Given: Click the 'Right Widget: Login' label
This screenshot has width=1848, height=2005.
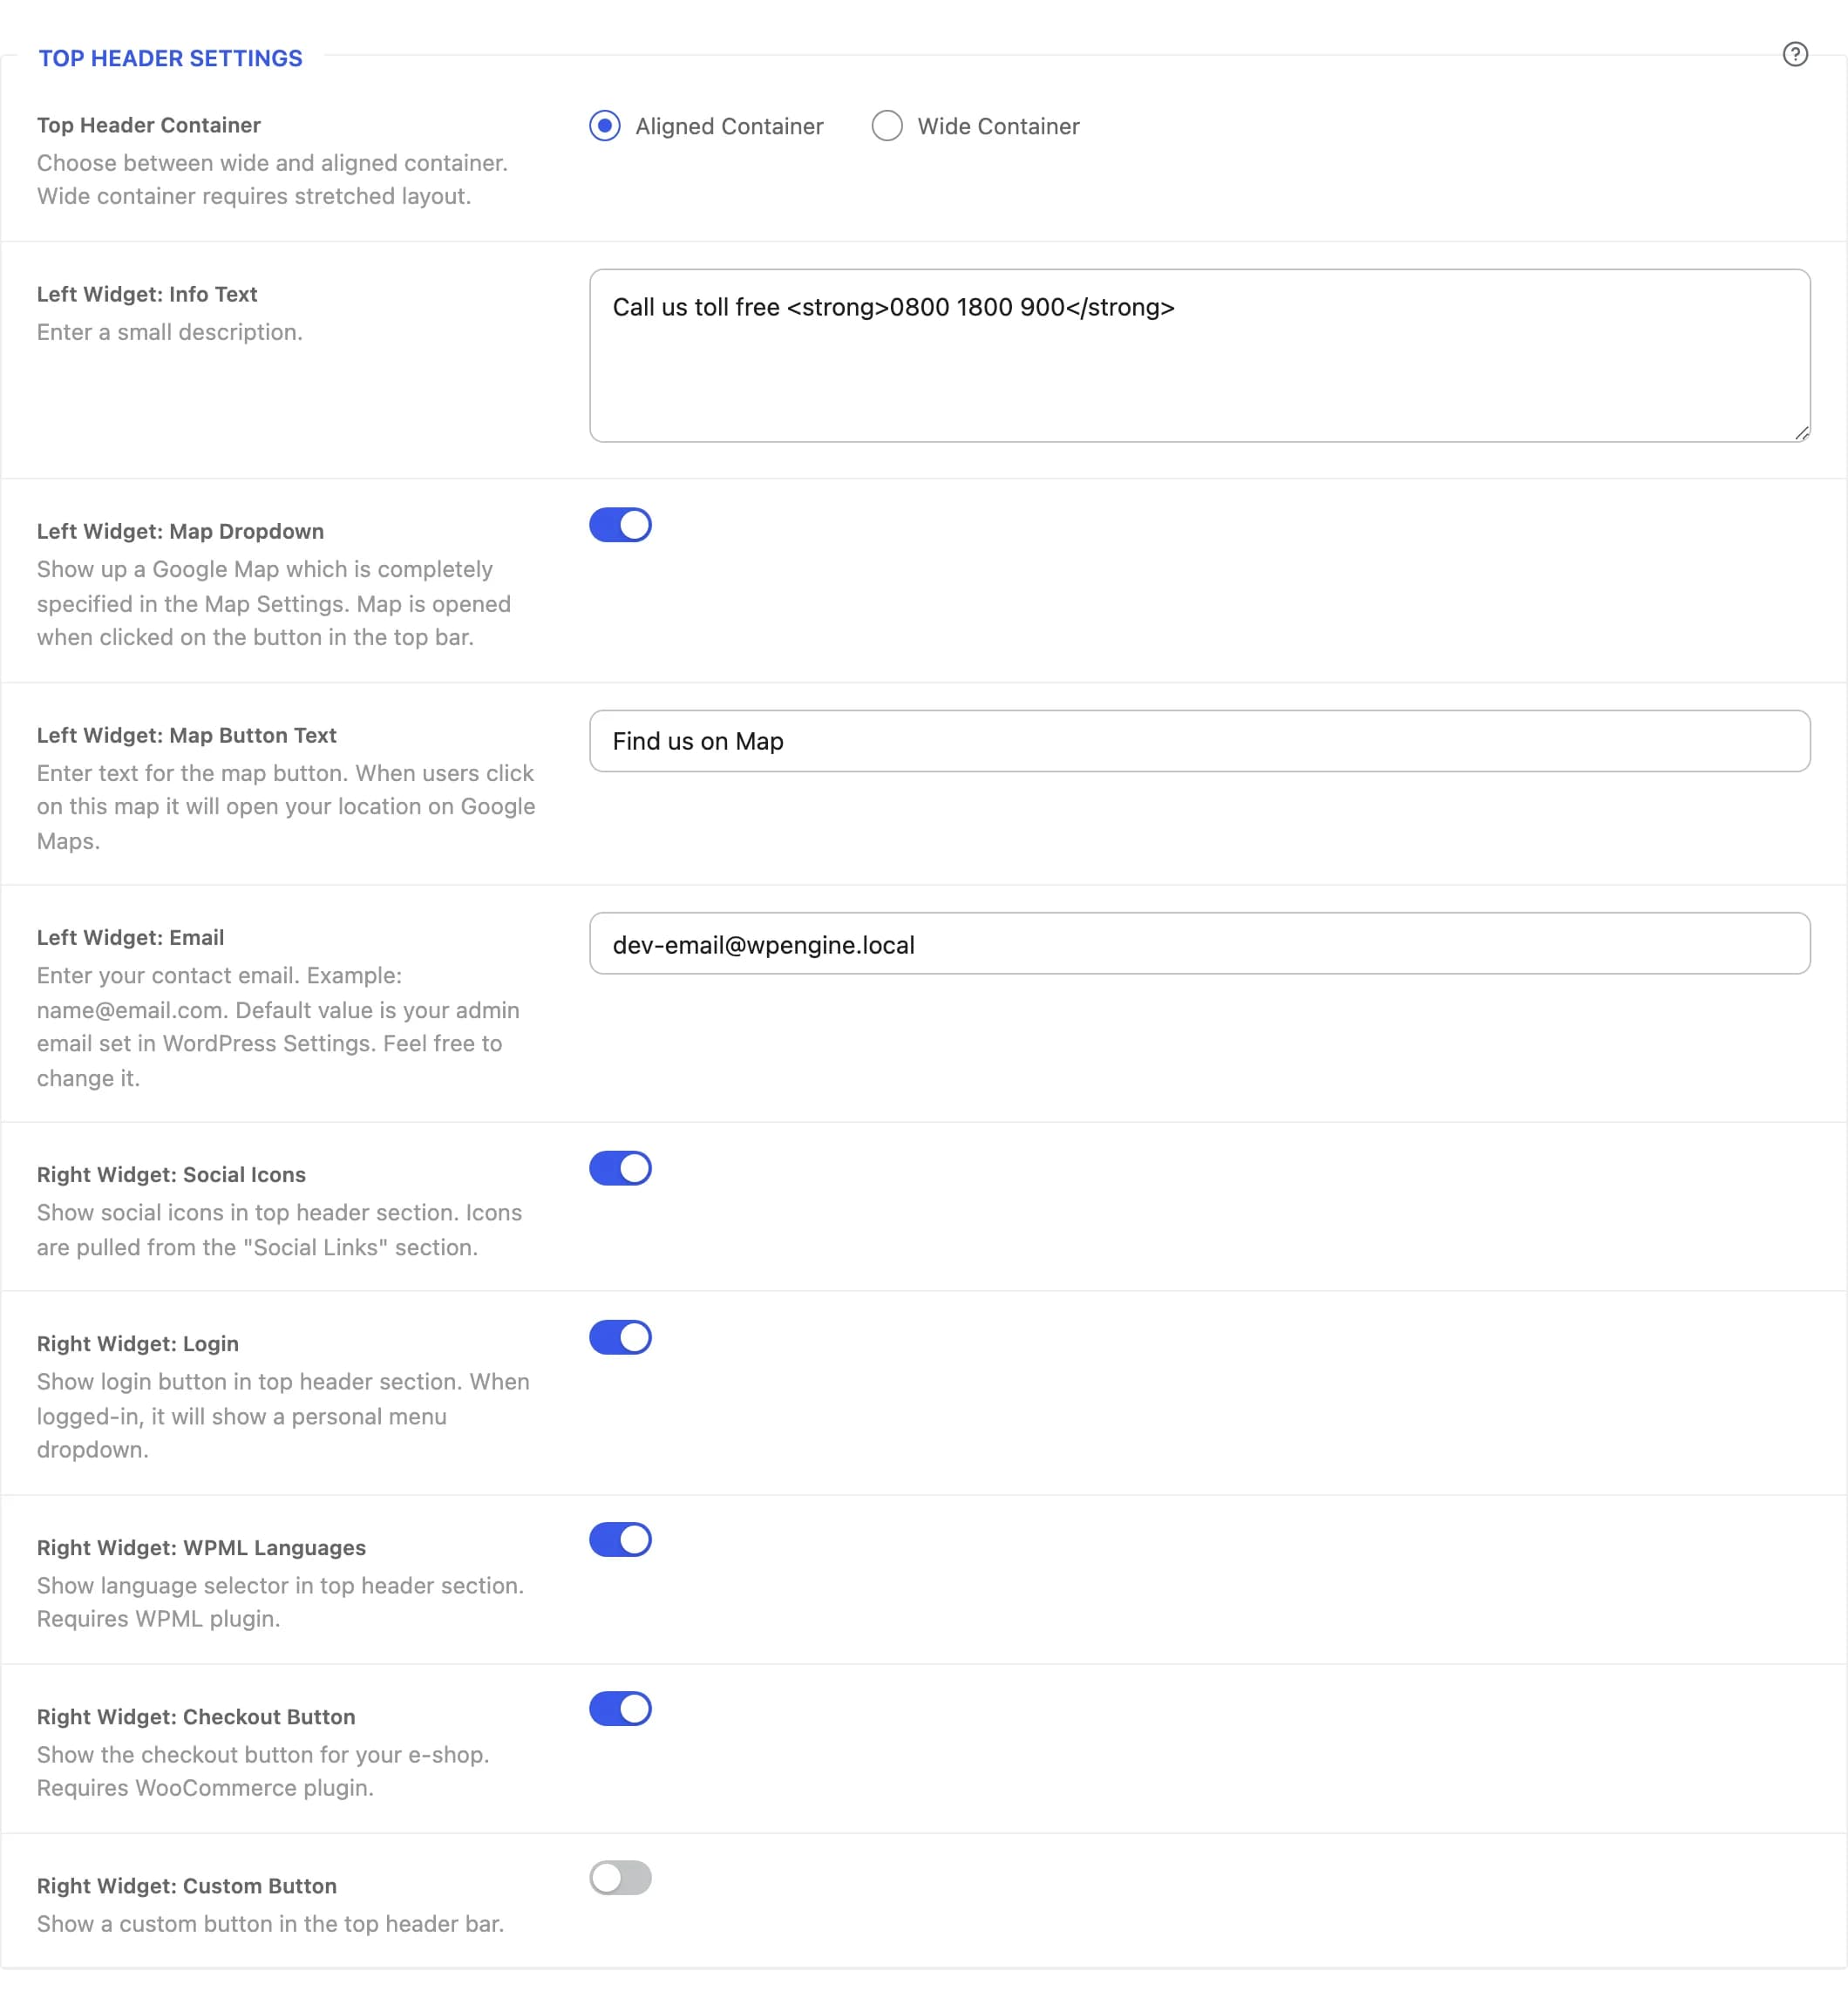Looking at the screenshot, I should (138, 1343).
